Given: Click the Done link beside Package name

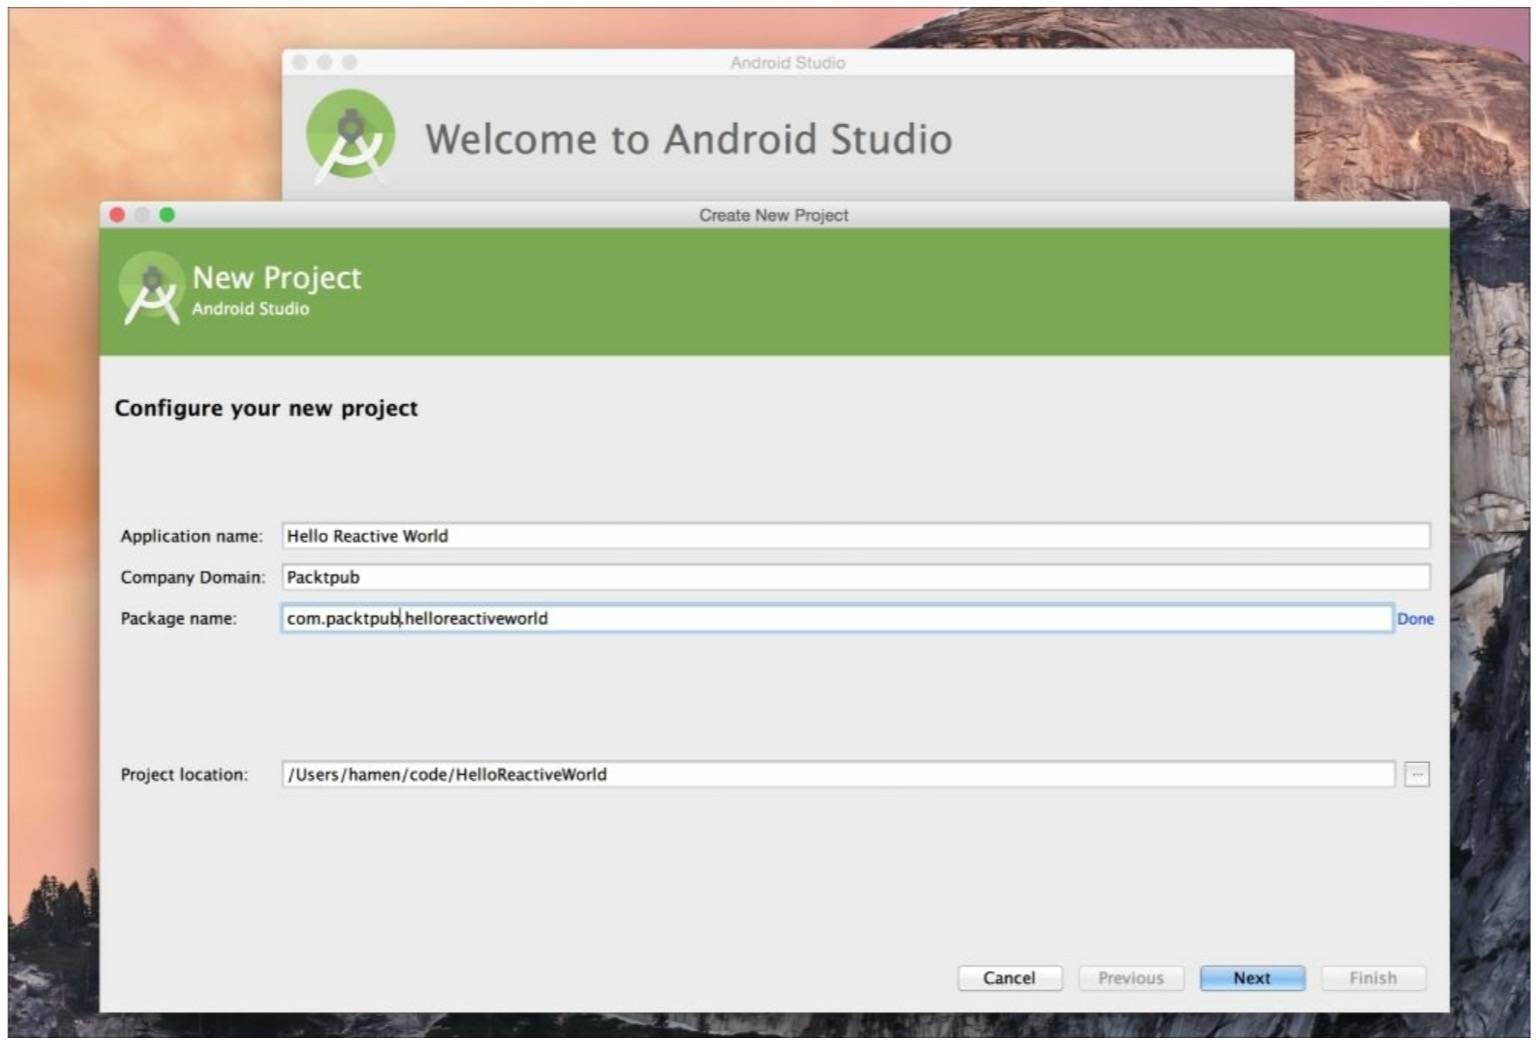Looking at the screenshot, I should [x=1414, y=619].
